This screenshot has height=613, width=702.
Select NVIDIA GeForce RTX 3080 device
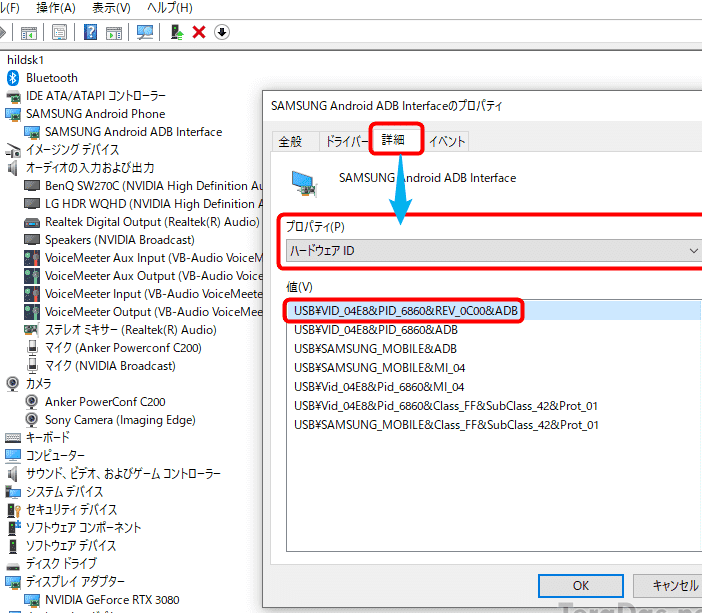pyautogui.click(x=112, y=600)
